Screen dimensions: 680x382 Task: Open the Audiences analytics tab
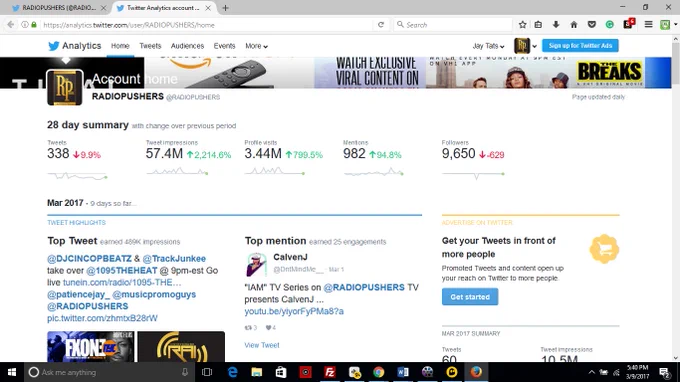coord(187,46)
